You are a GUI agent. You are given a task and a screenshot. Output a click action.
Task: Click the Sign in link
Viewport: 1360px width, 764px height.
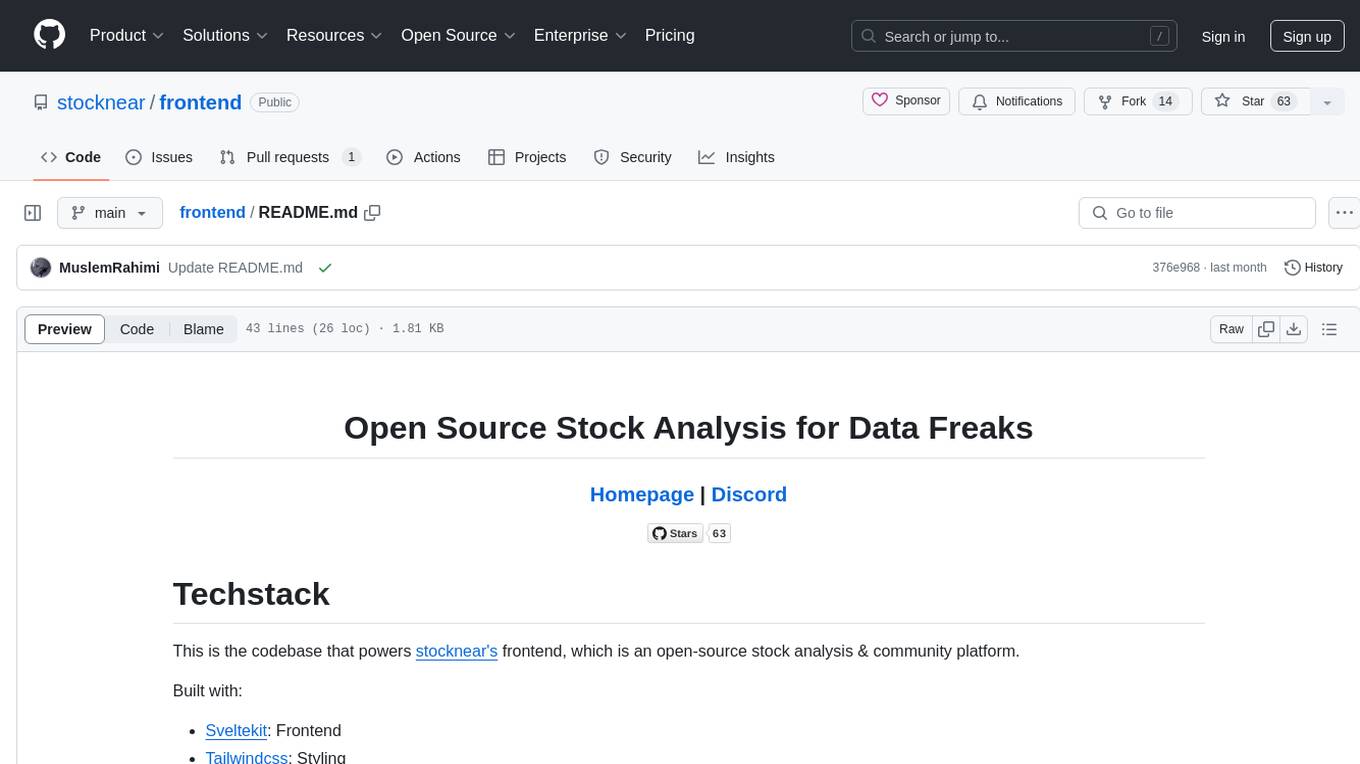(1223, 36)
